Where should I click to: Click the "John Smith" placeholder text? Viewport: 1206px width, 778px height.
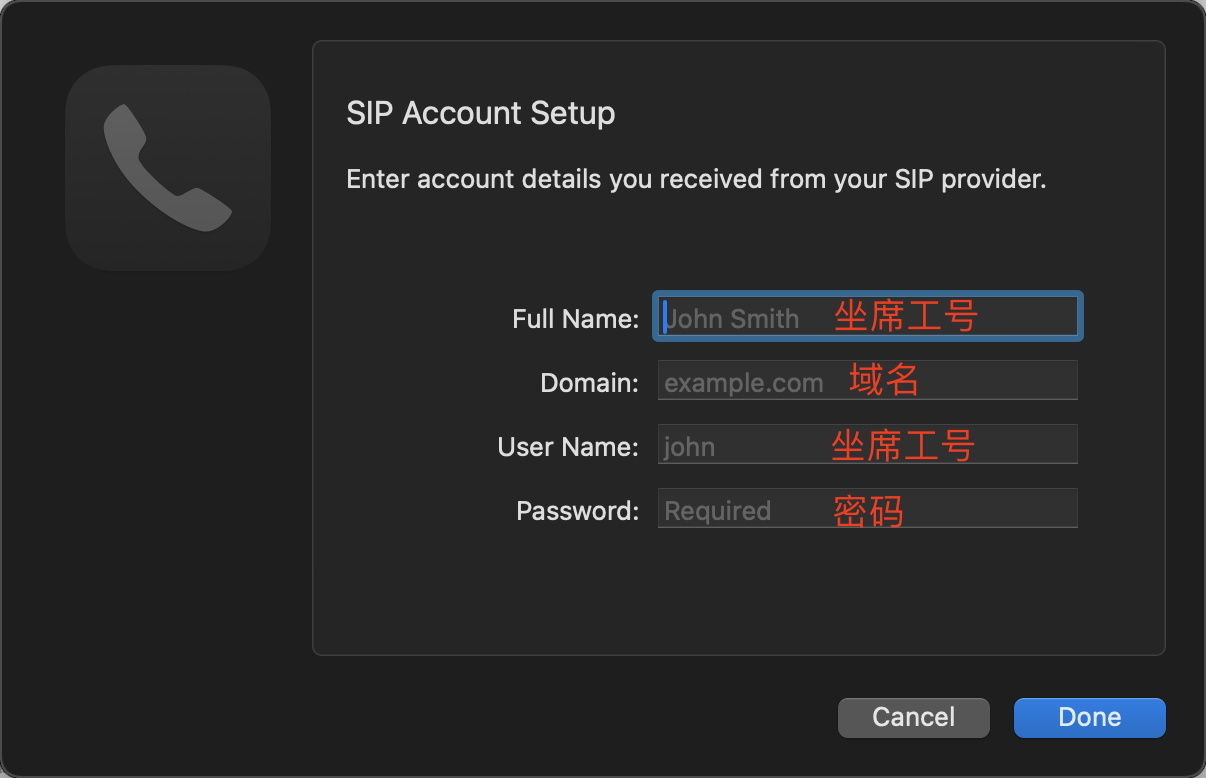(732, 319)
